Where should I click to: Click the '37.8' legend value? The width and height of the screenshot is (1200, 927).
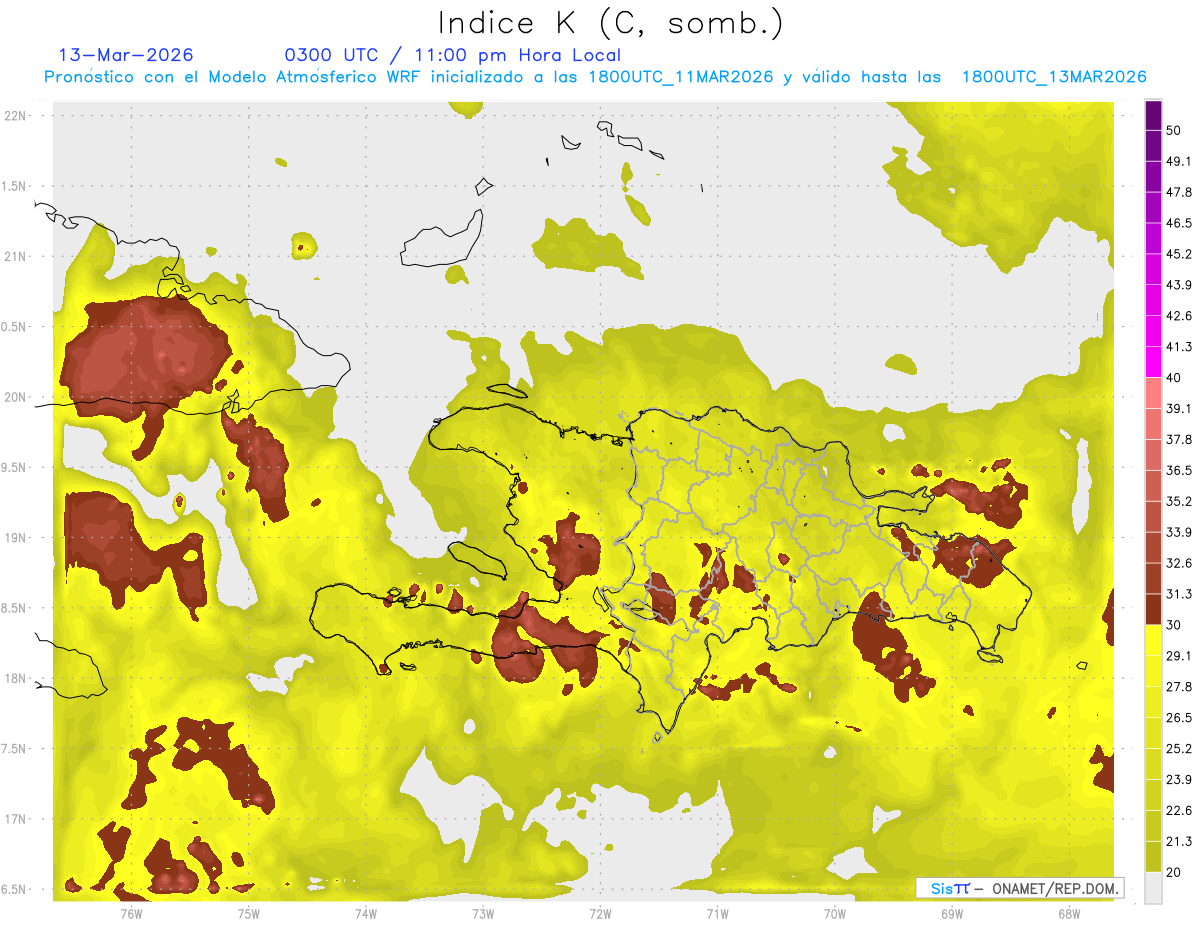coord(1179,440)
